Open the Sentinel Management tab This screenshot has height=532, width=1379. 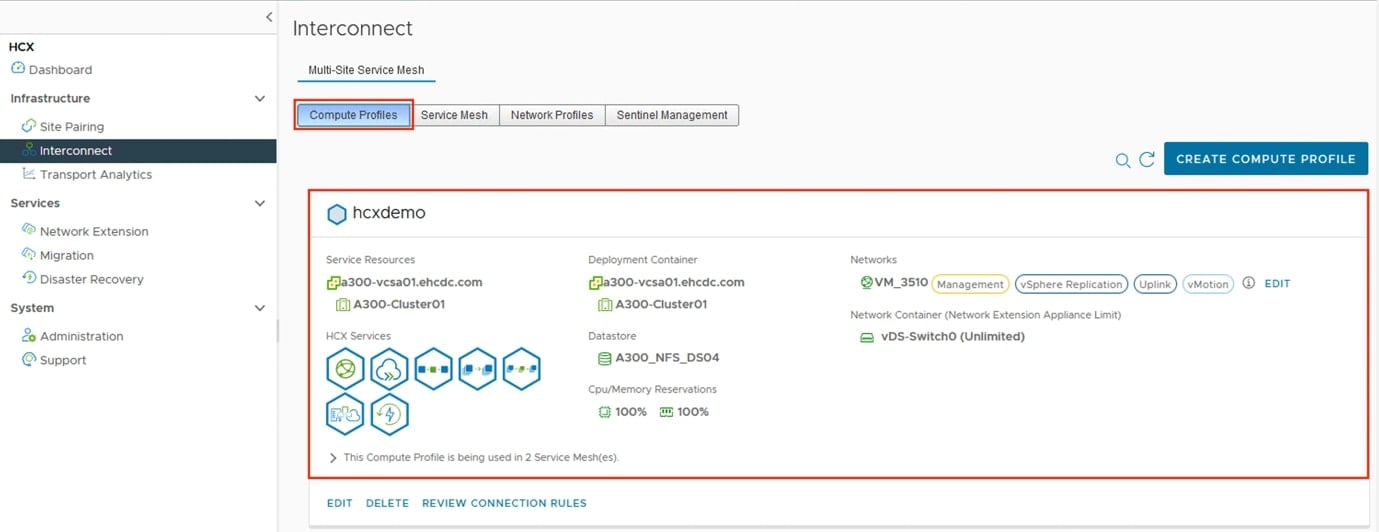pyautogui.click(x=671, y=115)
